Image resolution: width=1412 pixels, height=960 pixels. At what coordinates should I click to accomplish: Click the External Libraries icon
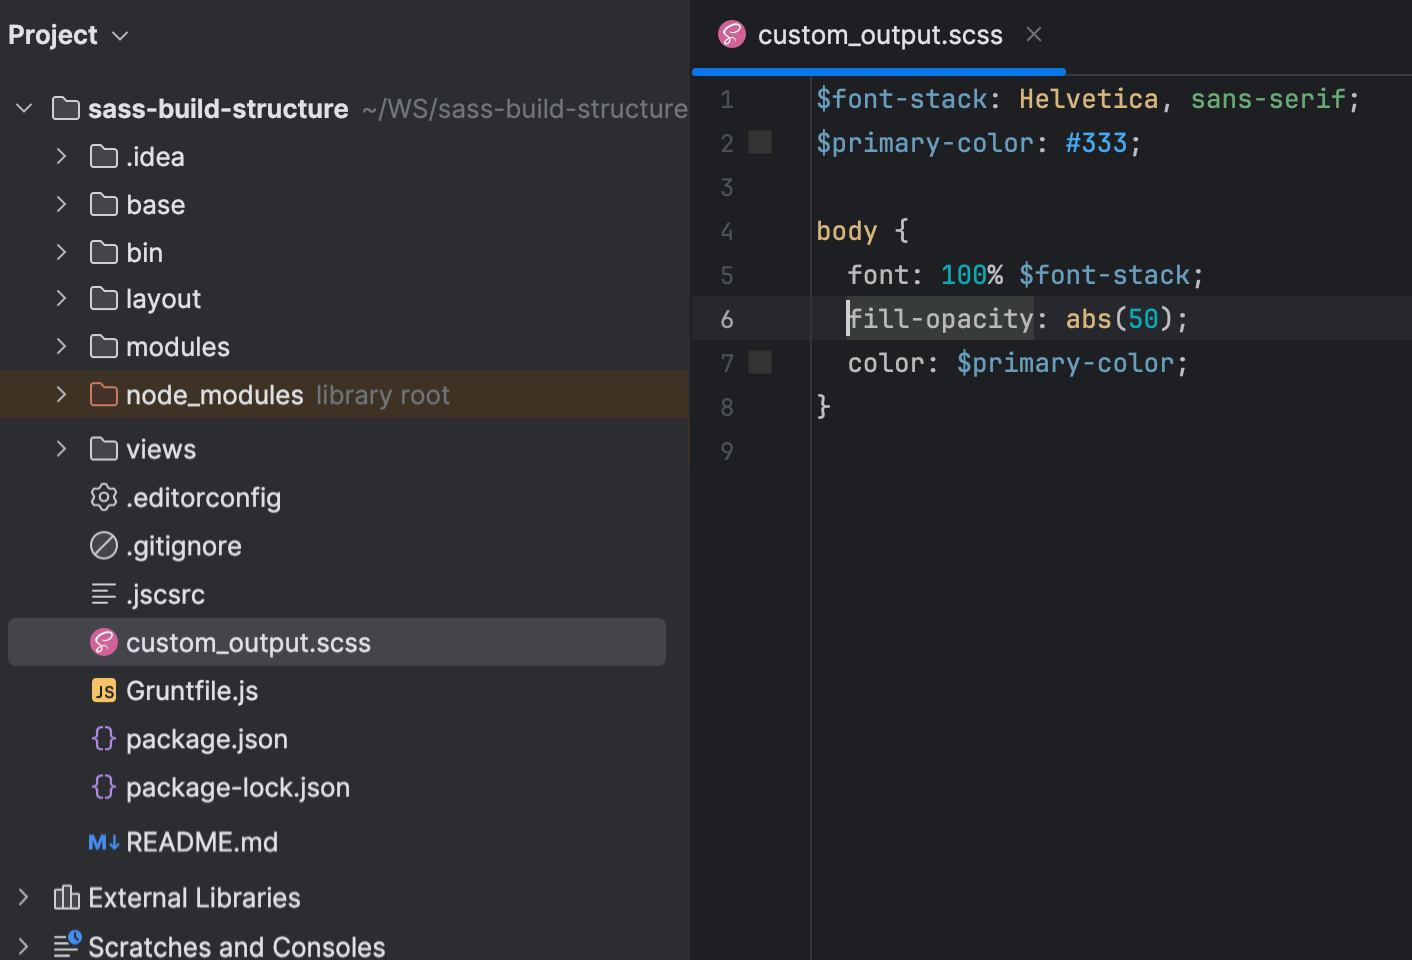coord(66,897)
